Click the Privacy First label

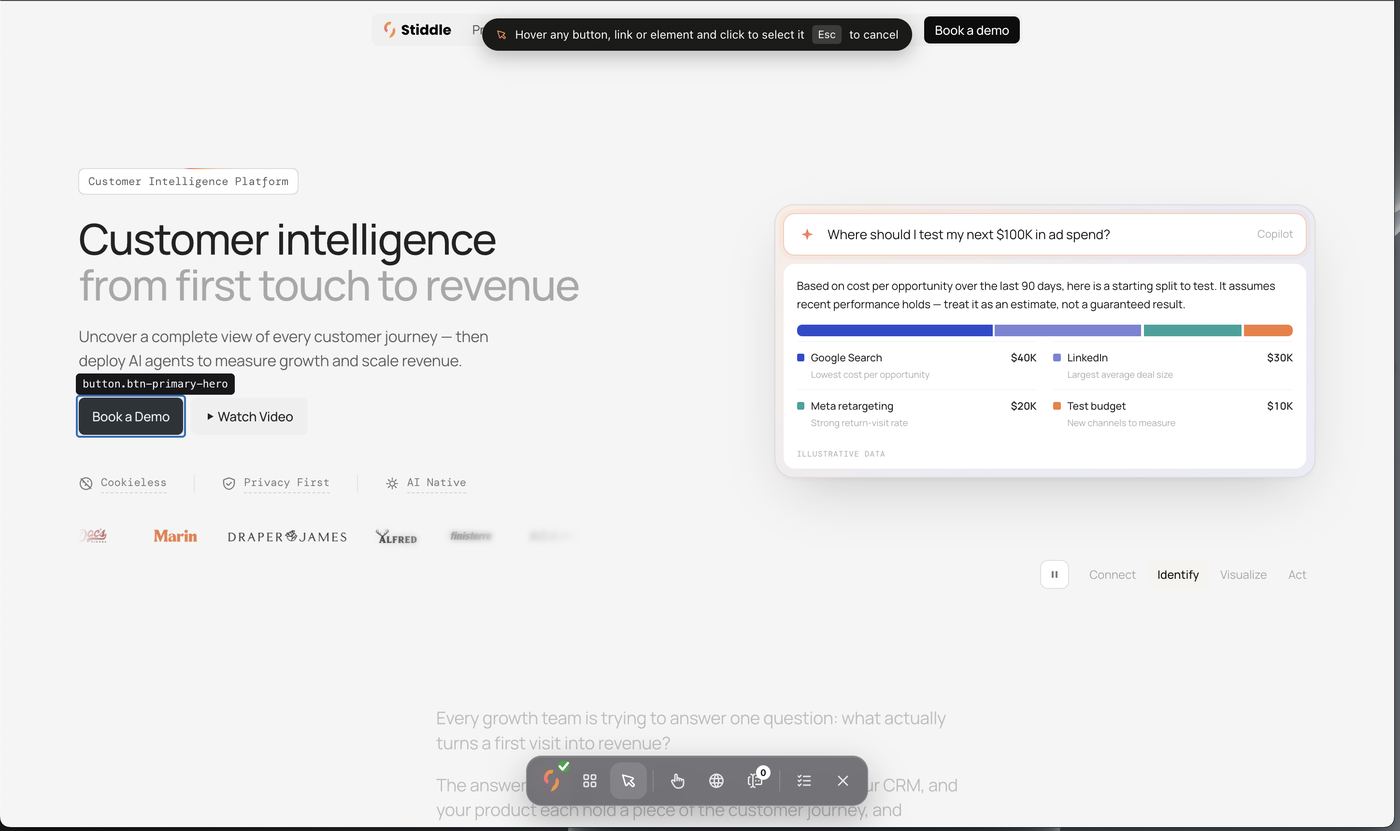click(x=286, y=483)
